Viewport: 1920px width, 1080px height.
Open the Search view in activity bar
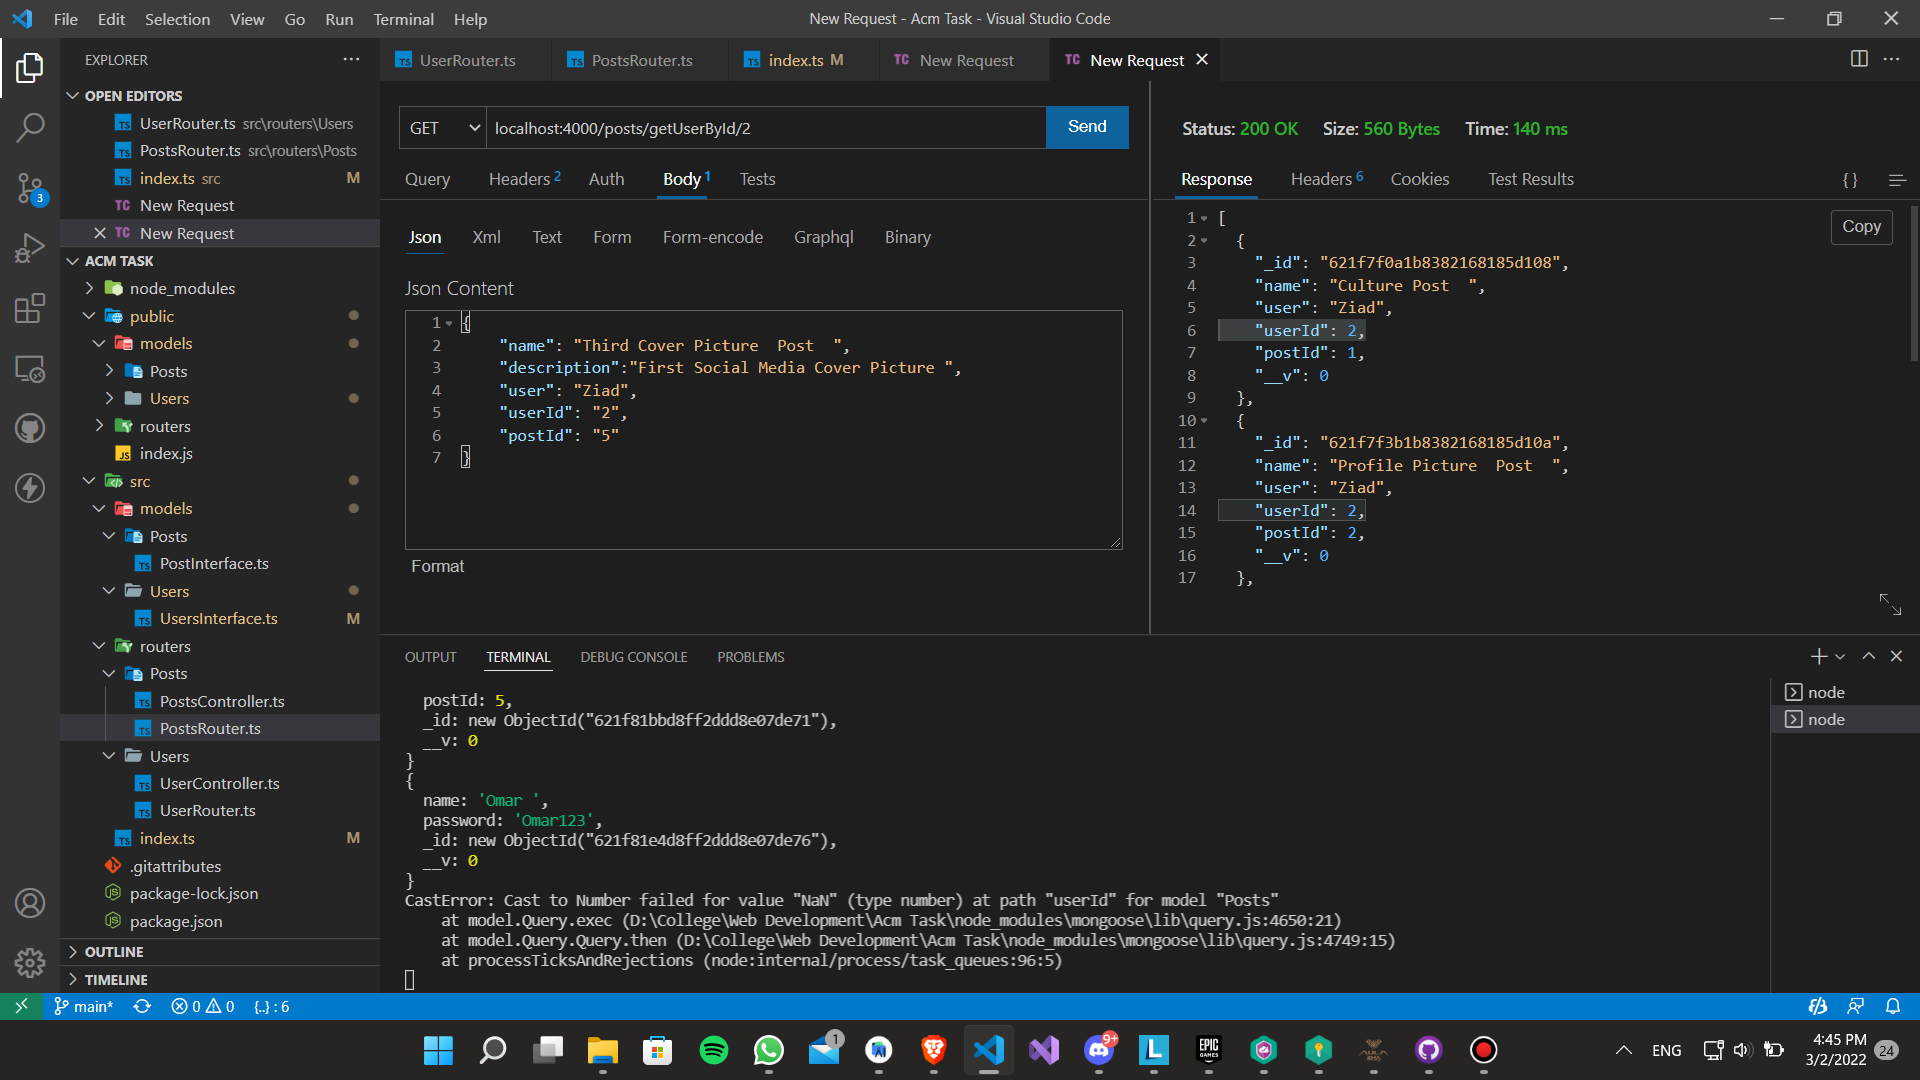[30, 127]
